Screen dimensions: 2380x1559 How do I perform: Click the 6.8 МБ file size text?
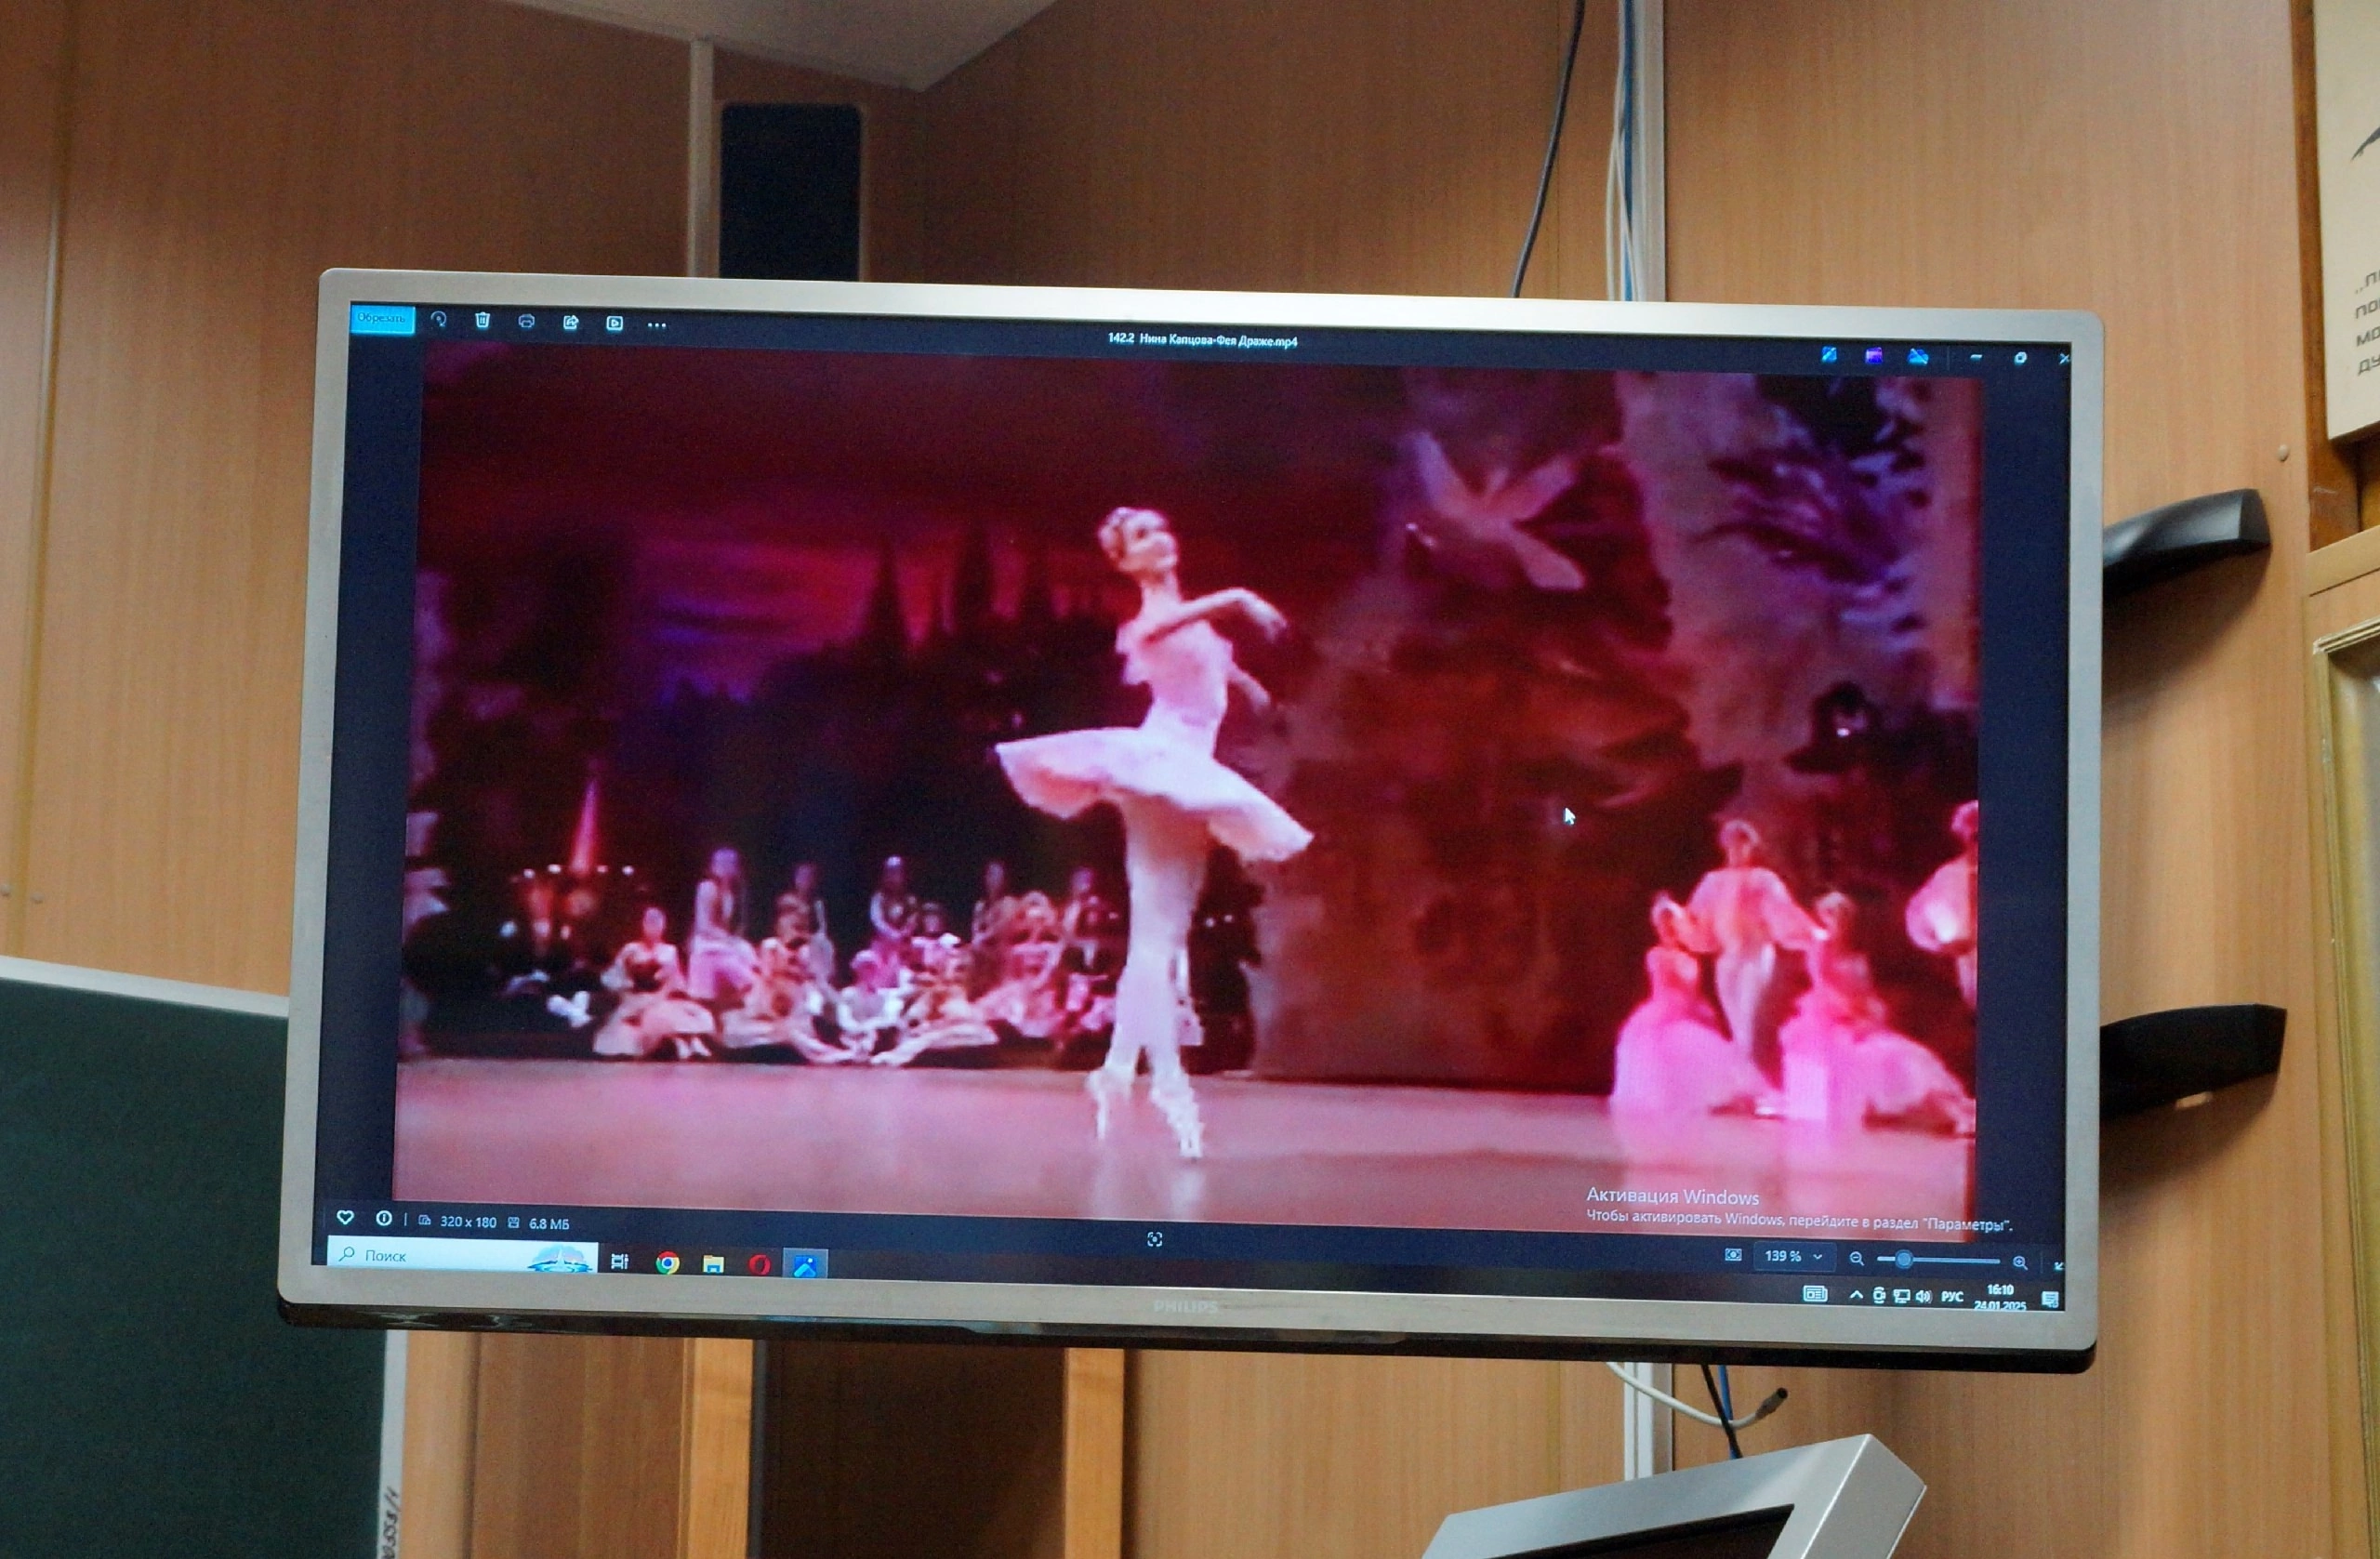[549, 1223]
